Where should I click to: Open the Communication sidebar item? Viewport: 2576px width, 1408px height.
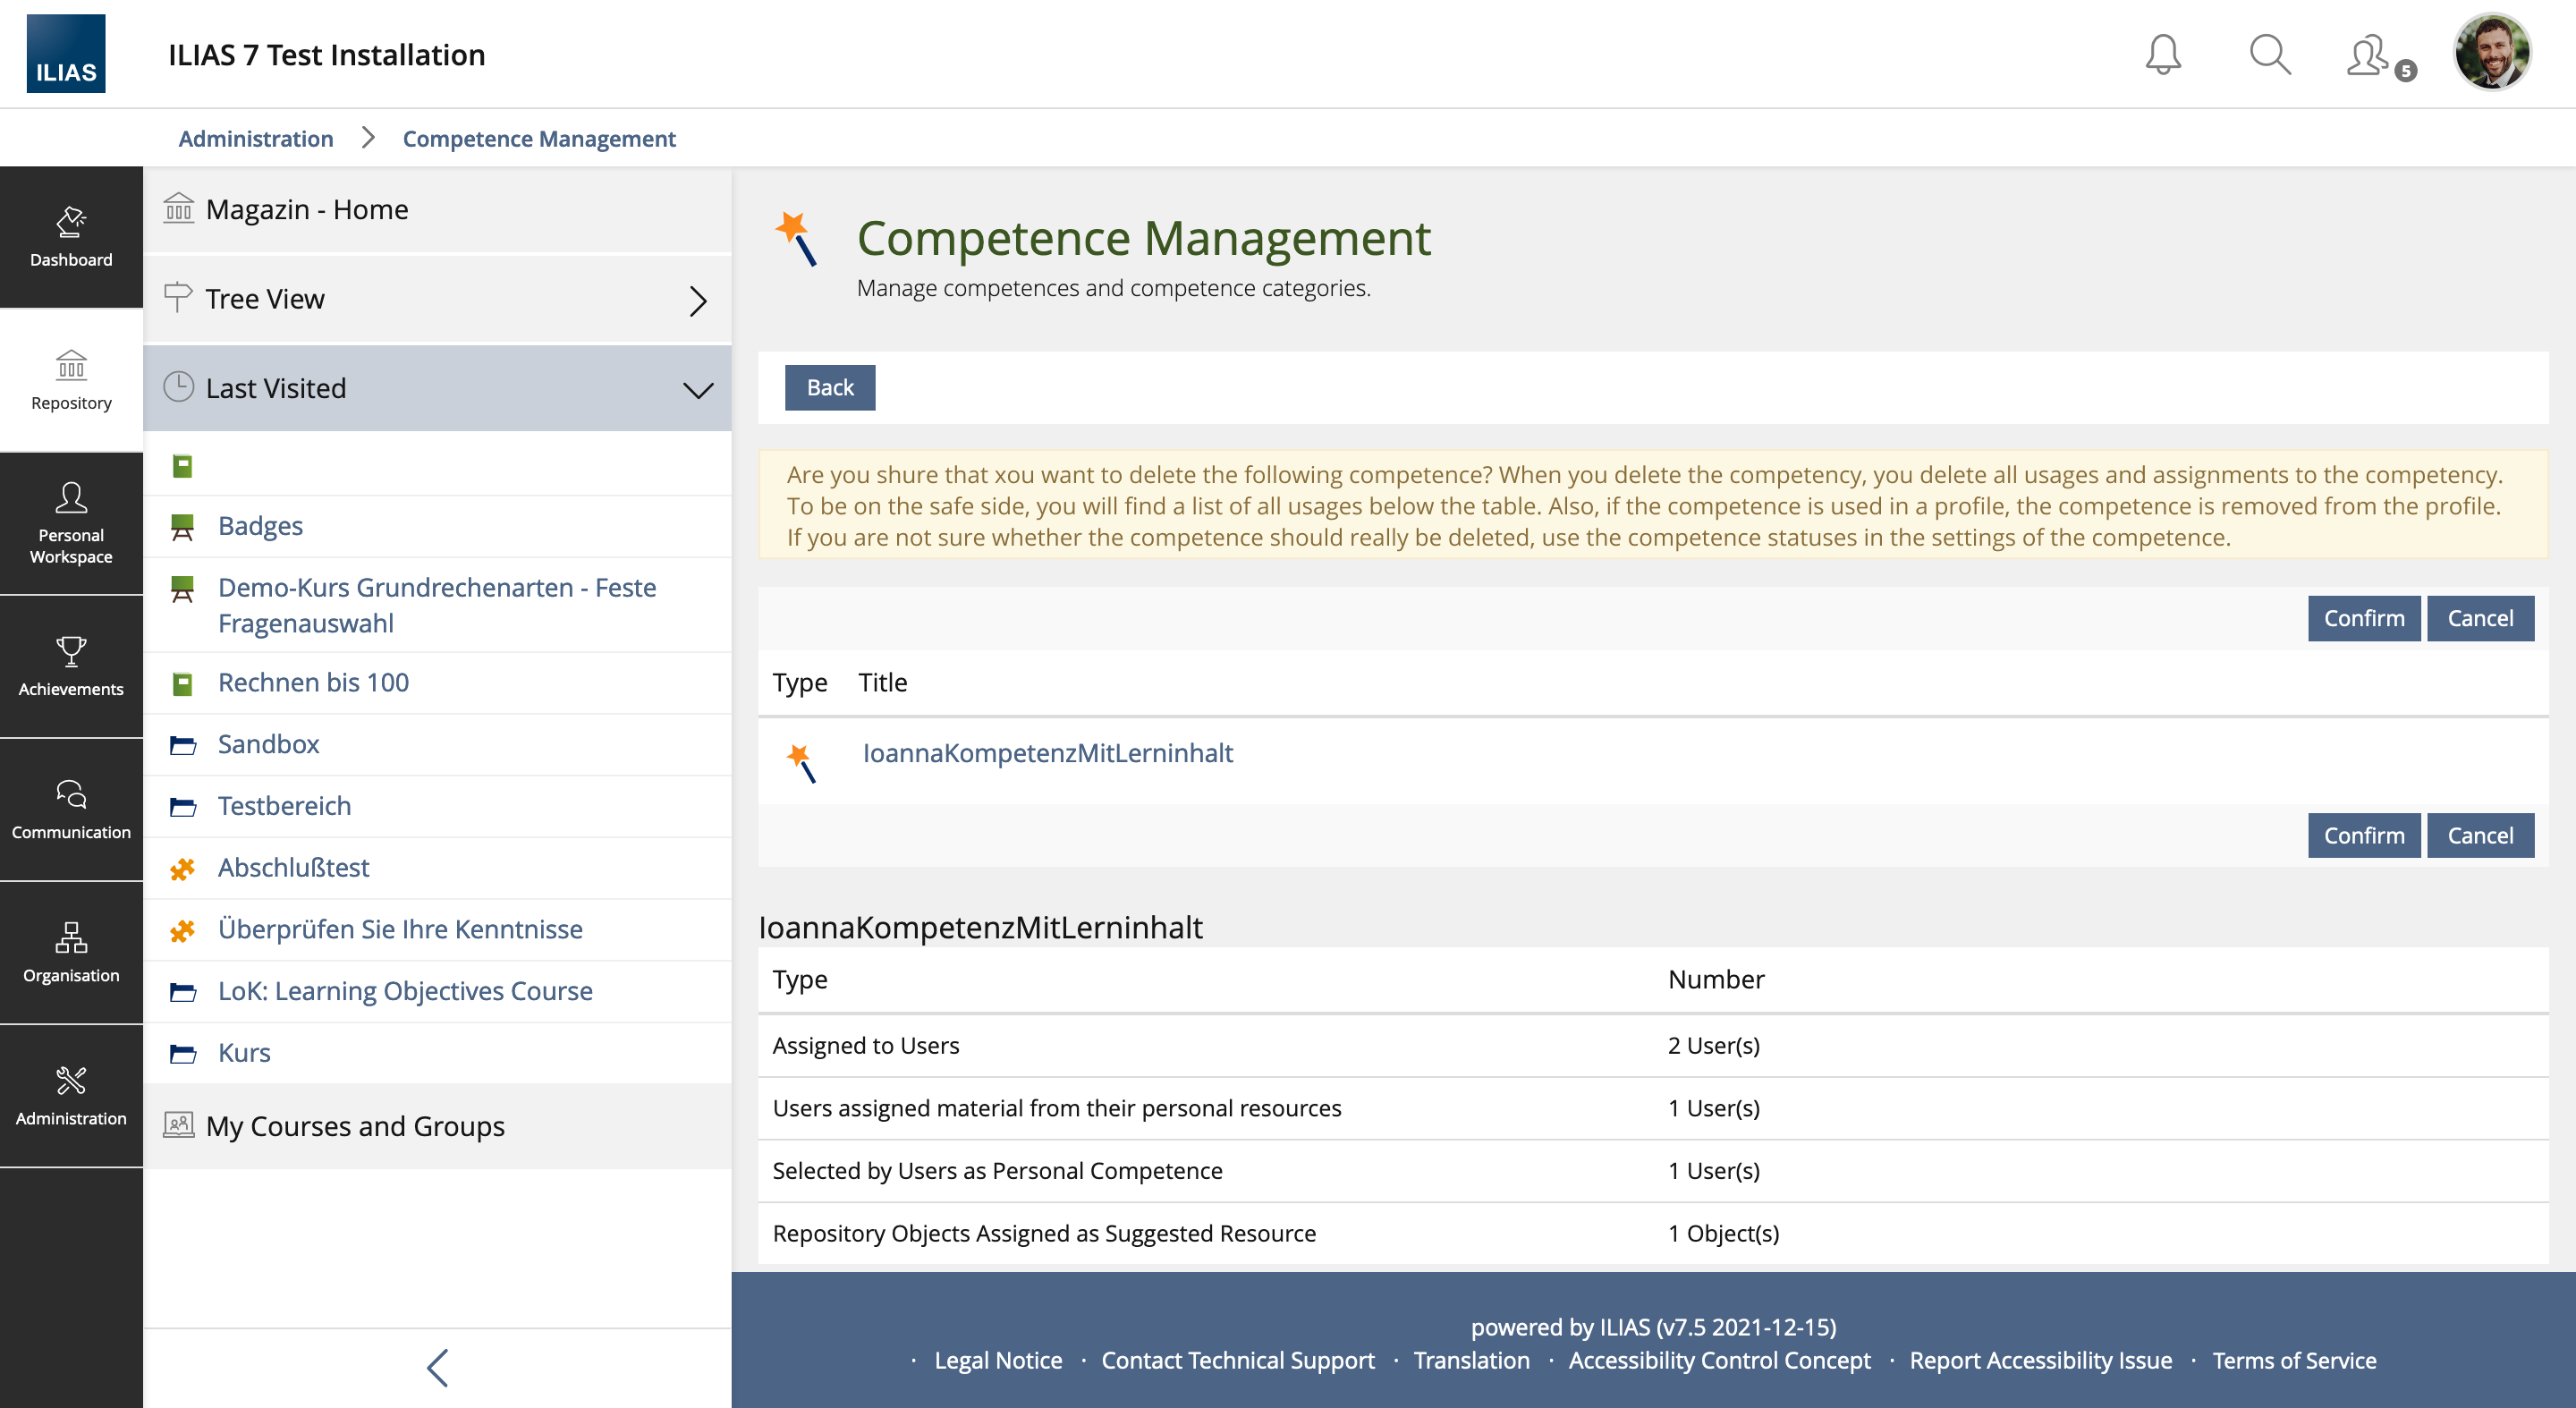point(71,809)
